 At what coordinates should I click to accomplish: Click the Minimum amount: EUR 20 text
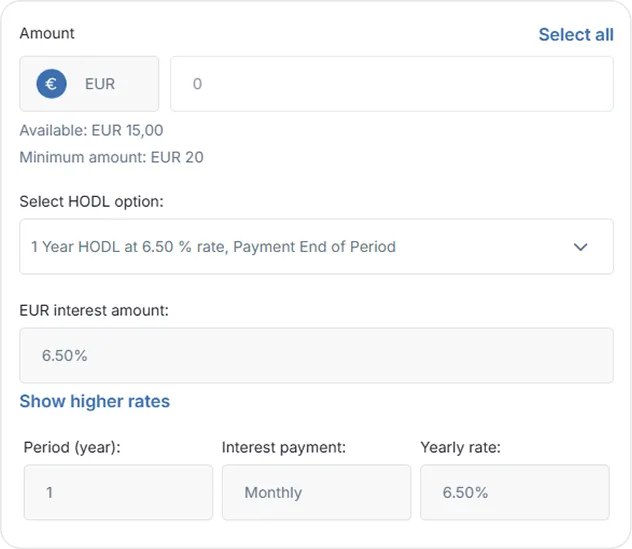[x=112, y=158]
